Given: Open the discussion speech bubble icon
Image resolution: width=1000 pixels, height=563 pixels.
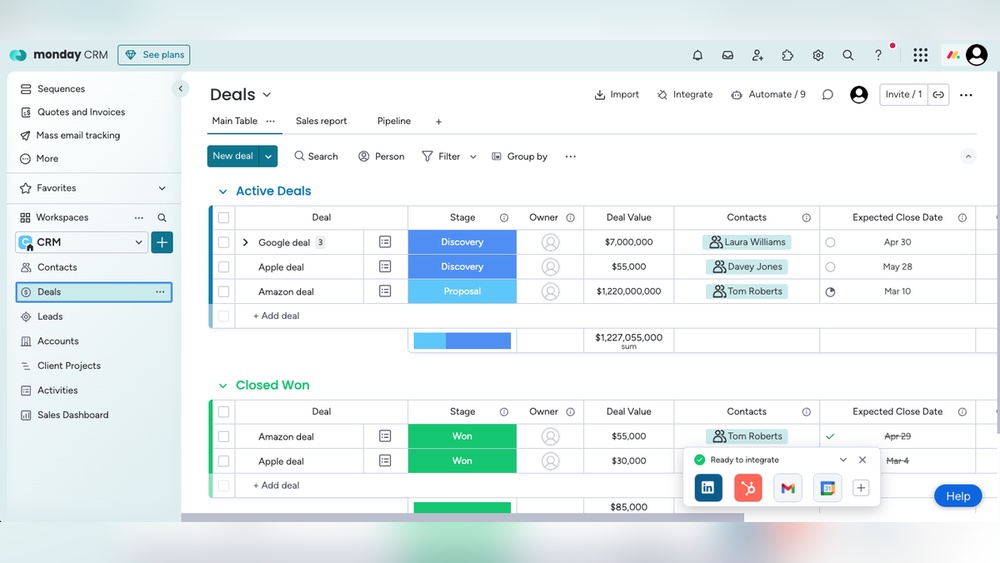Looking at the screenshot, I should click(828, 94).
